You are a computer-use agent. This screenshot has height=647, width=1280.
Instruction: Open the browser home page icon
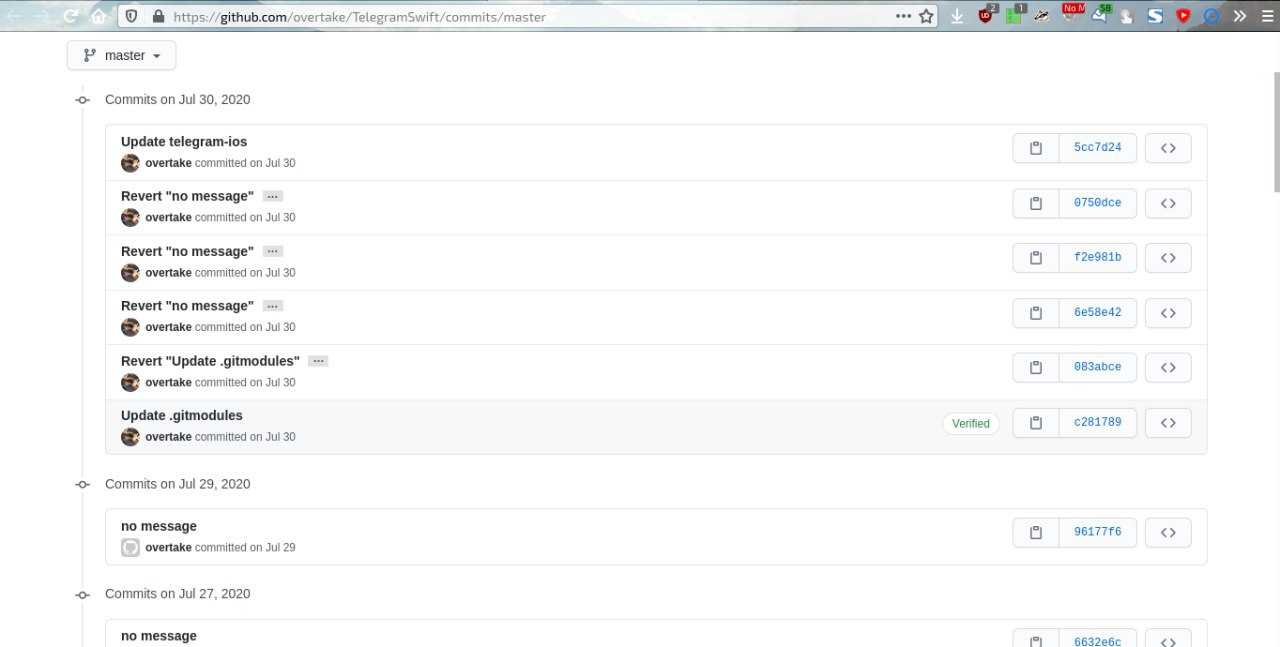tap(98, 16)
